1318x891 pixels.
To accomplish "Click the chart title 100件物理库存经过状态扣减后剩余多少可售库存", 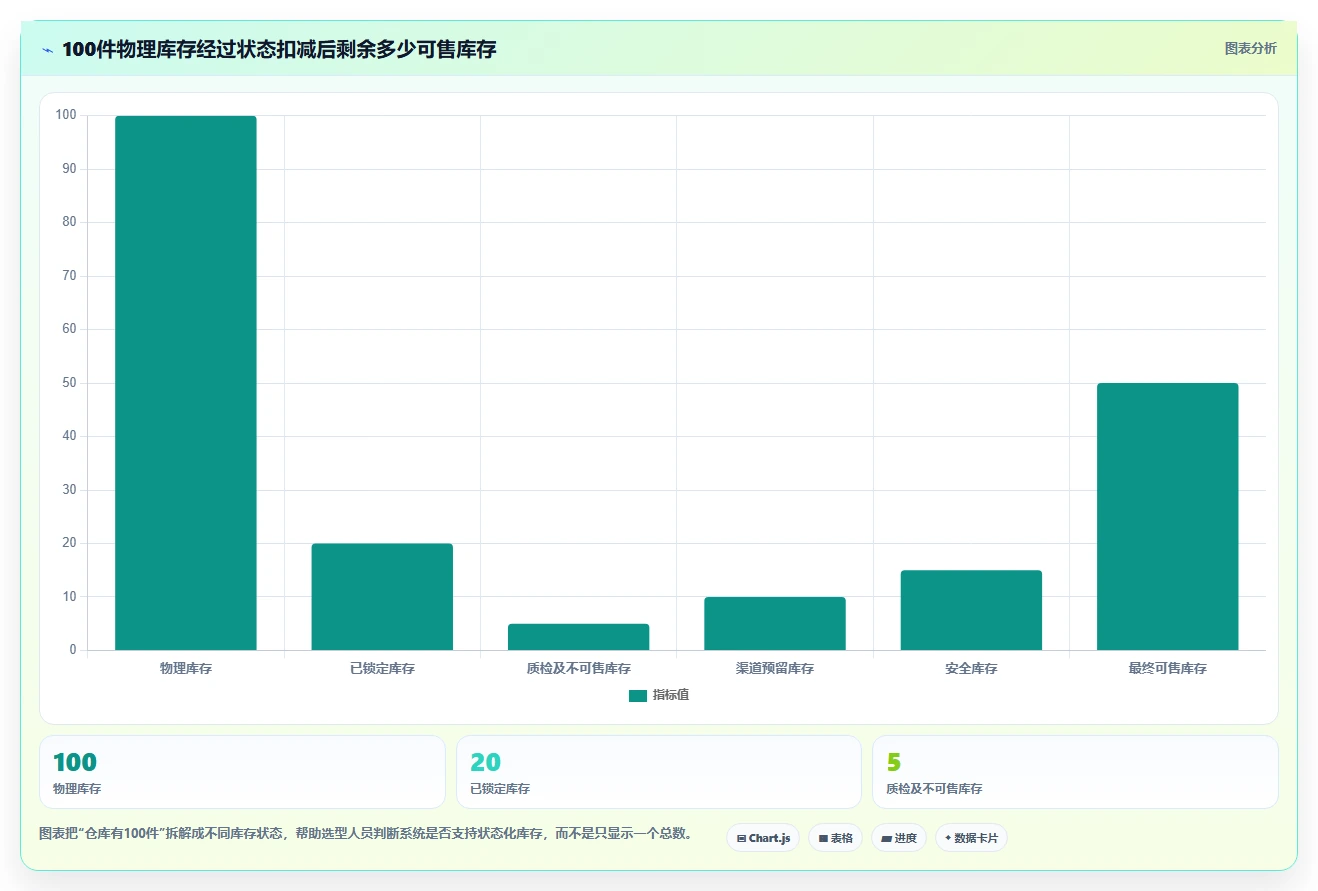I will point(279,50).
